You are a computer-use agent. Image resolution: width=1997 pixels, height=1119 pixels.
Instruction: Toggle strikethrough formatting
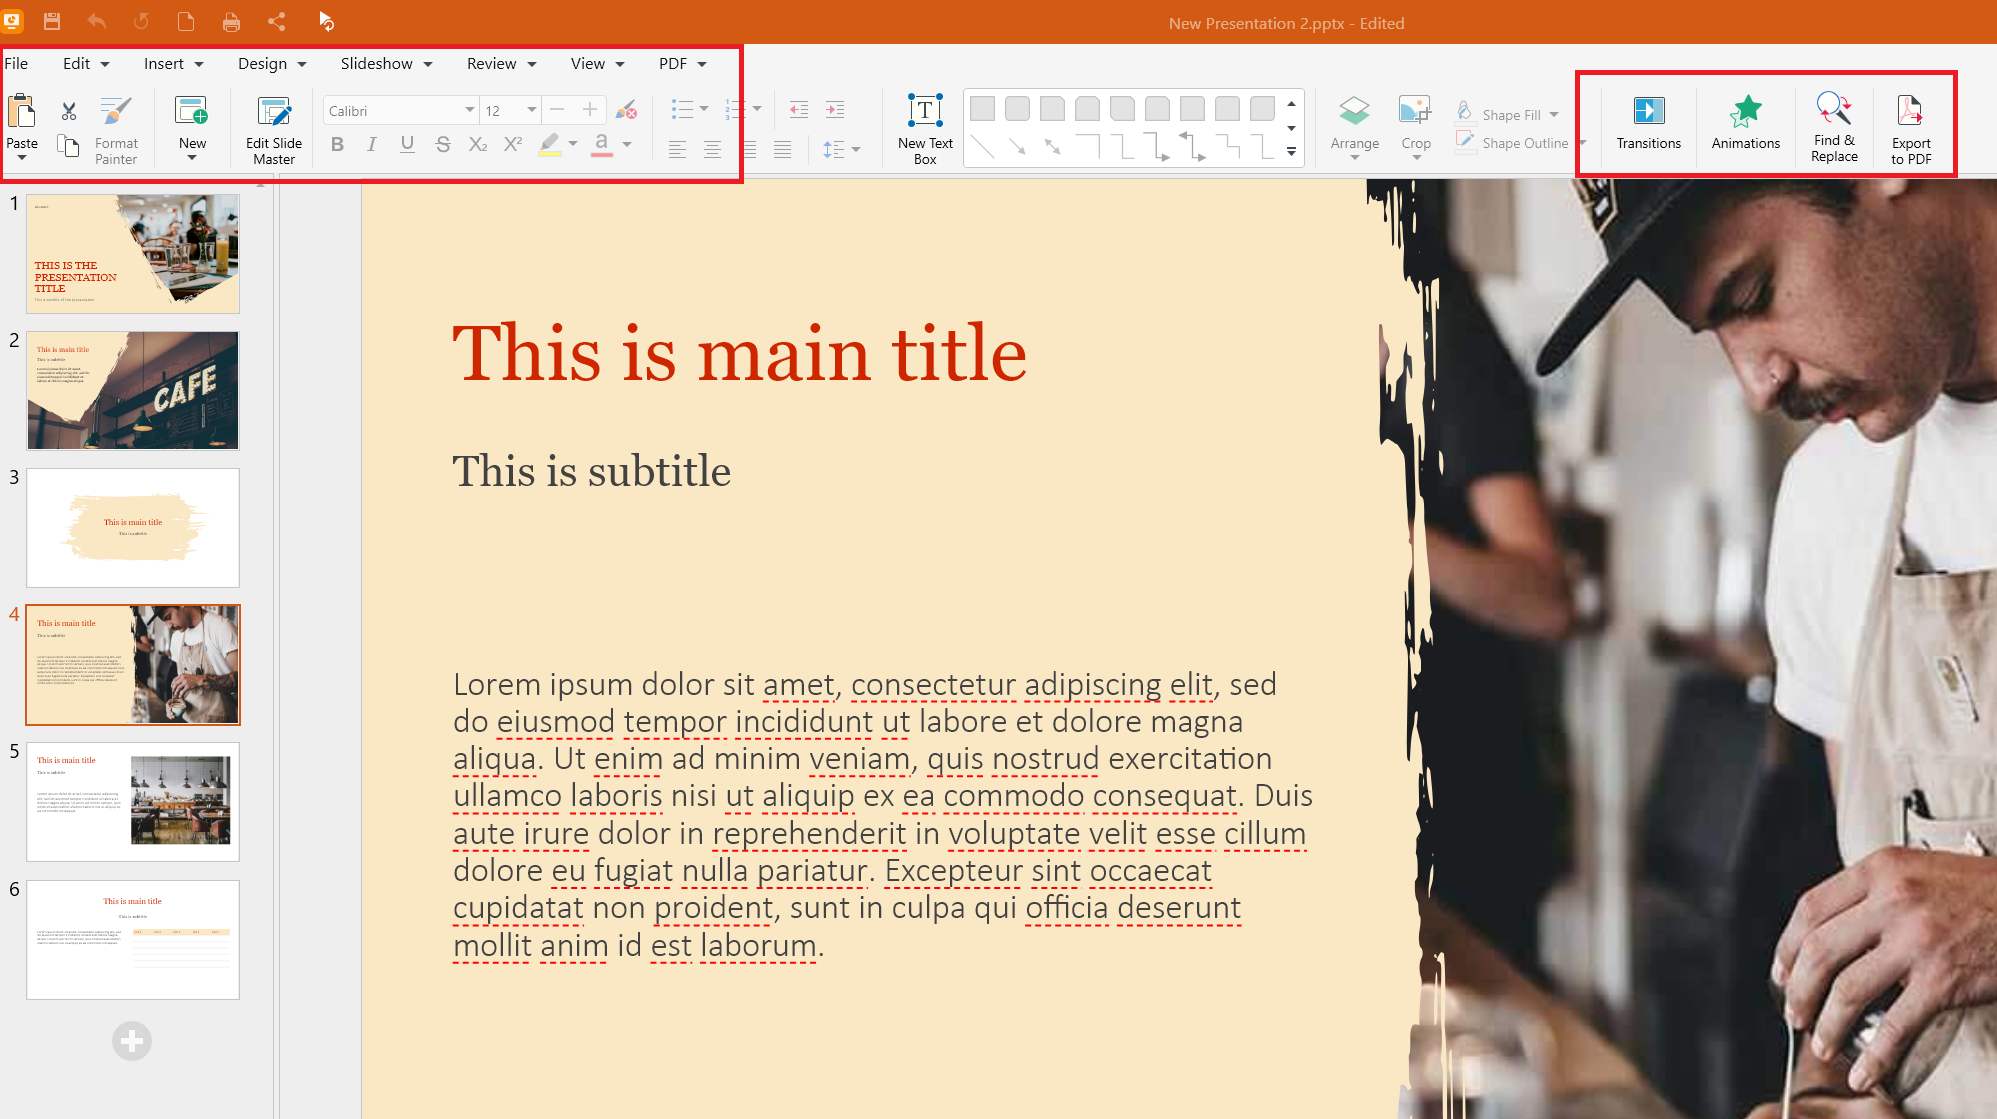442,145
